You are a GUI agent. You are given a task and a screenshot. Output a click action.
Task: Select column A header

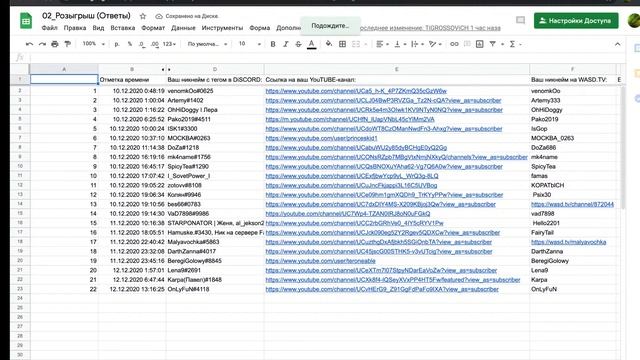[x=64, y=69]
